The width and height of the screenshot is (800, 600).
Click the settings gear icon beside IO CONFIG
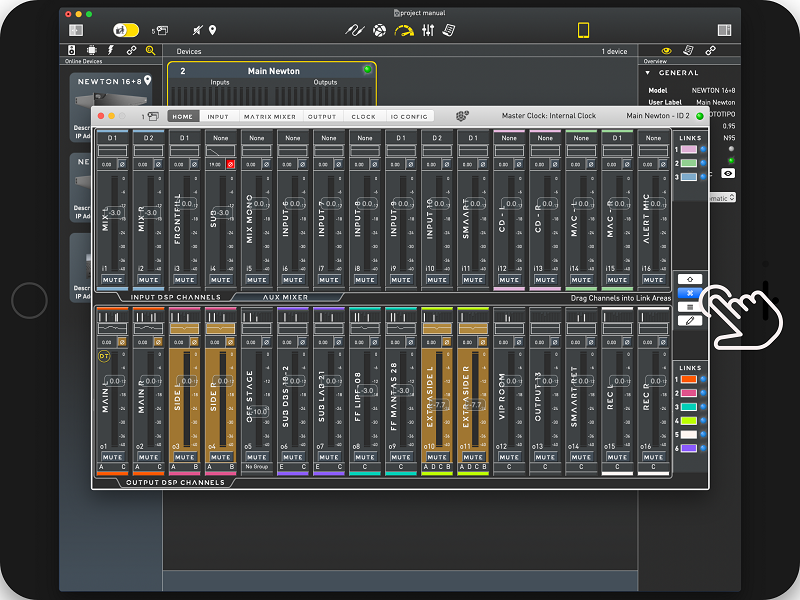click(x=462, y=116)
